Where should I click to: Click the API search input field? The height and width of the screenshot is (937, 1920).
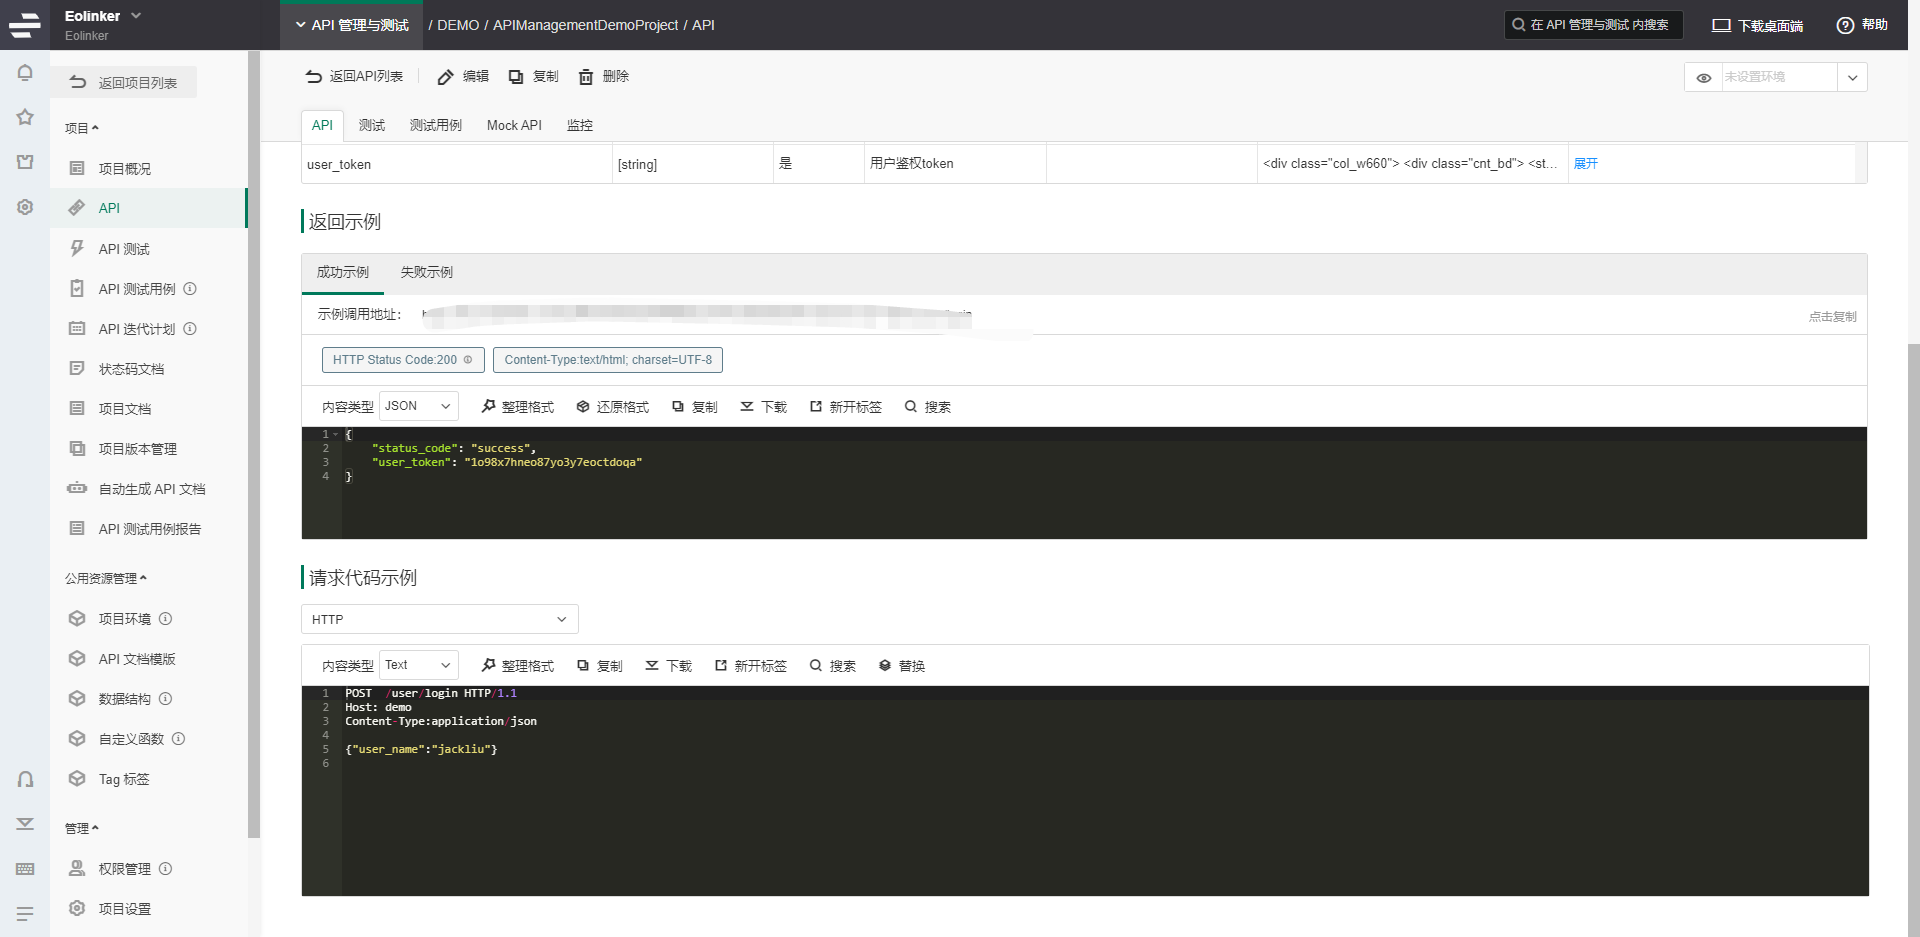1594,25
